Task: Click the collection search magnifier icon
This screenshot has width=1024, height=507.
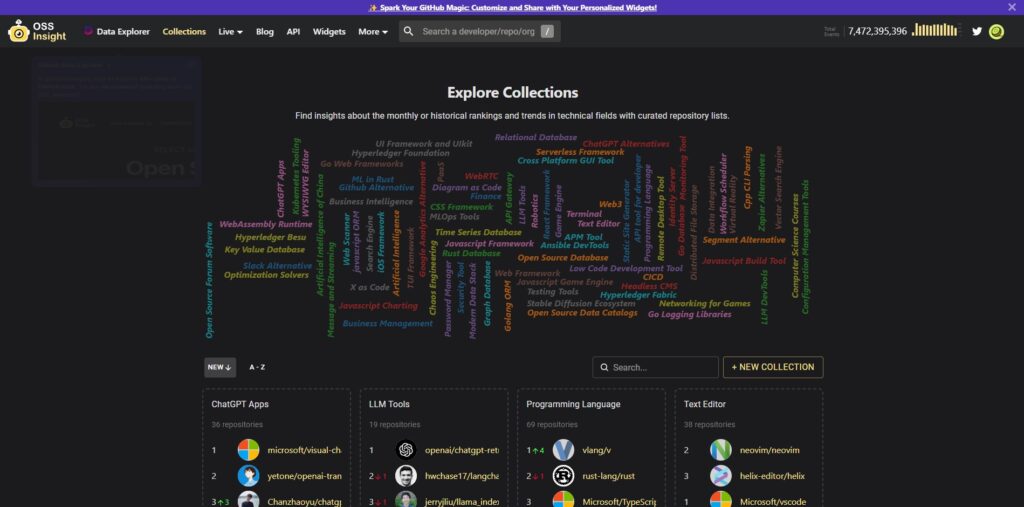Action: coord(605,367)
